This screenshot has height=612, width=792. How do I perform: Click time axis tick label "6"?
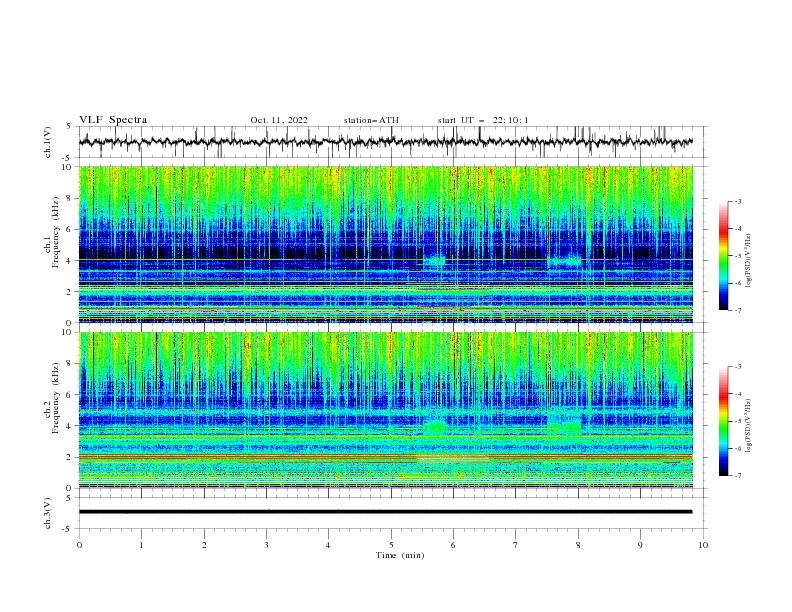coord(453,545)
